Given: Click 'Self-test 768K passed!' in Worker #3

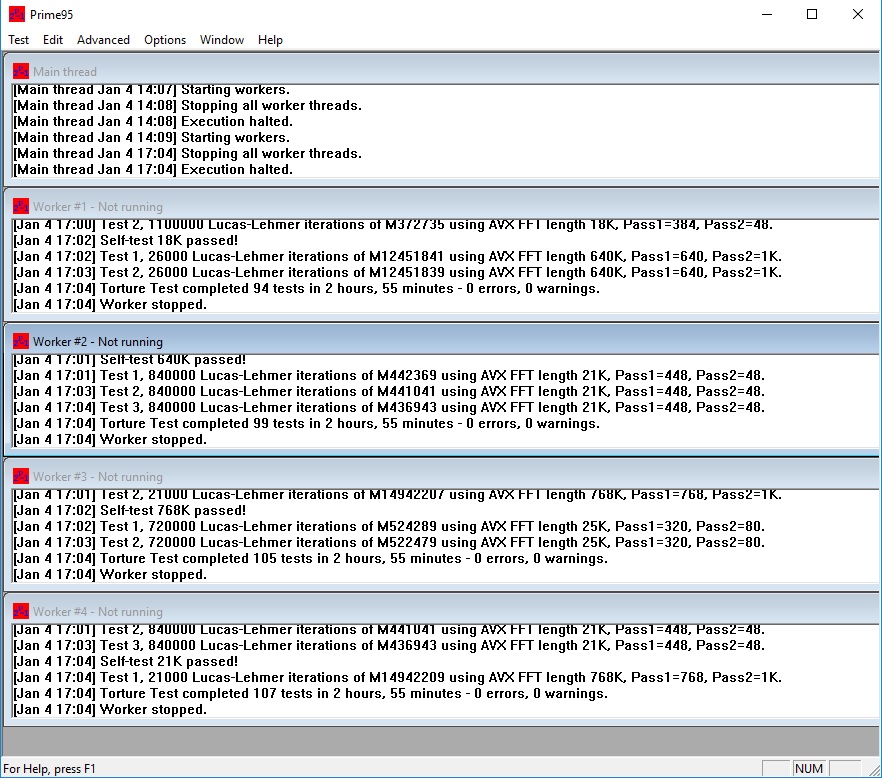Looking at the screenshot, I should [x=130, y=511].
